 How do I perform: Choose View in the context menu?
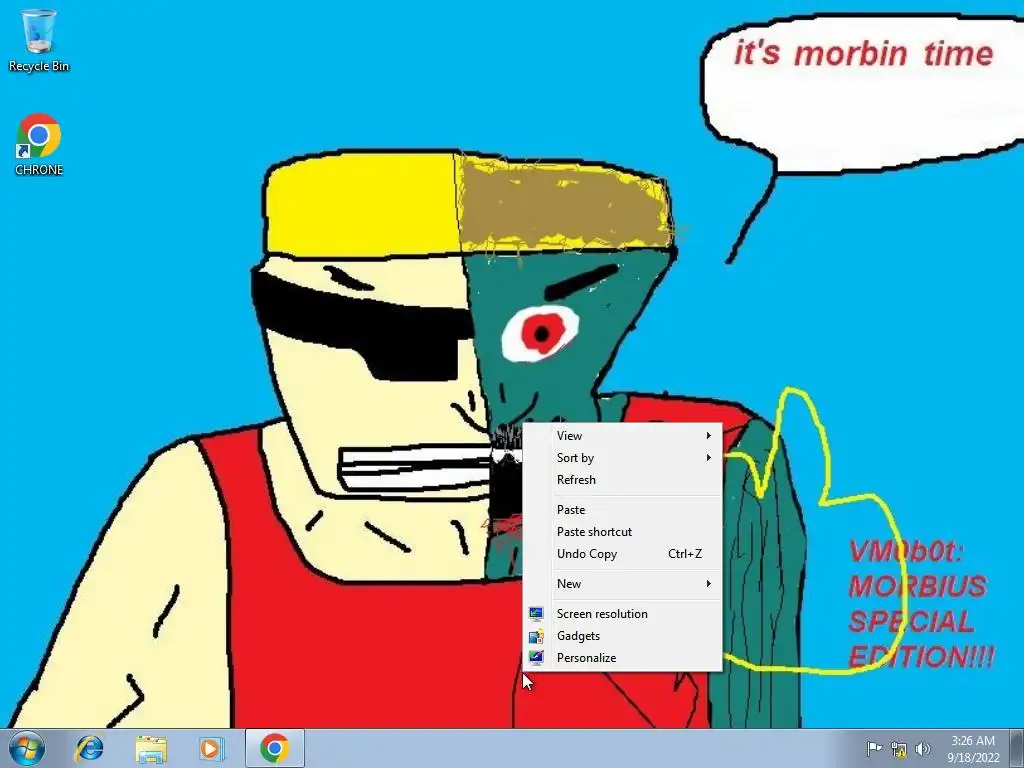click(622, 436)
